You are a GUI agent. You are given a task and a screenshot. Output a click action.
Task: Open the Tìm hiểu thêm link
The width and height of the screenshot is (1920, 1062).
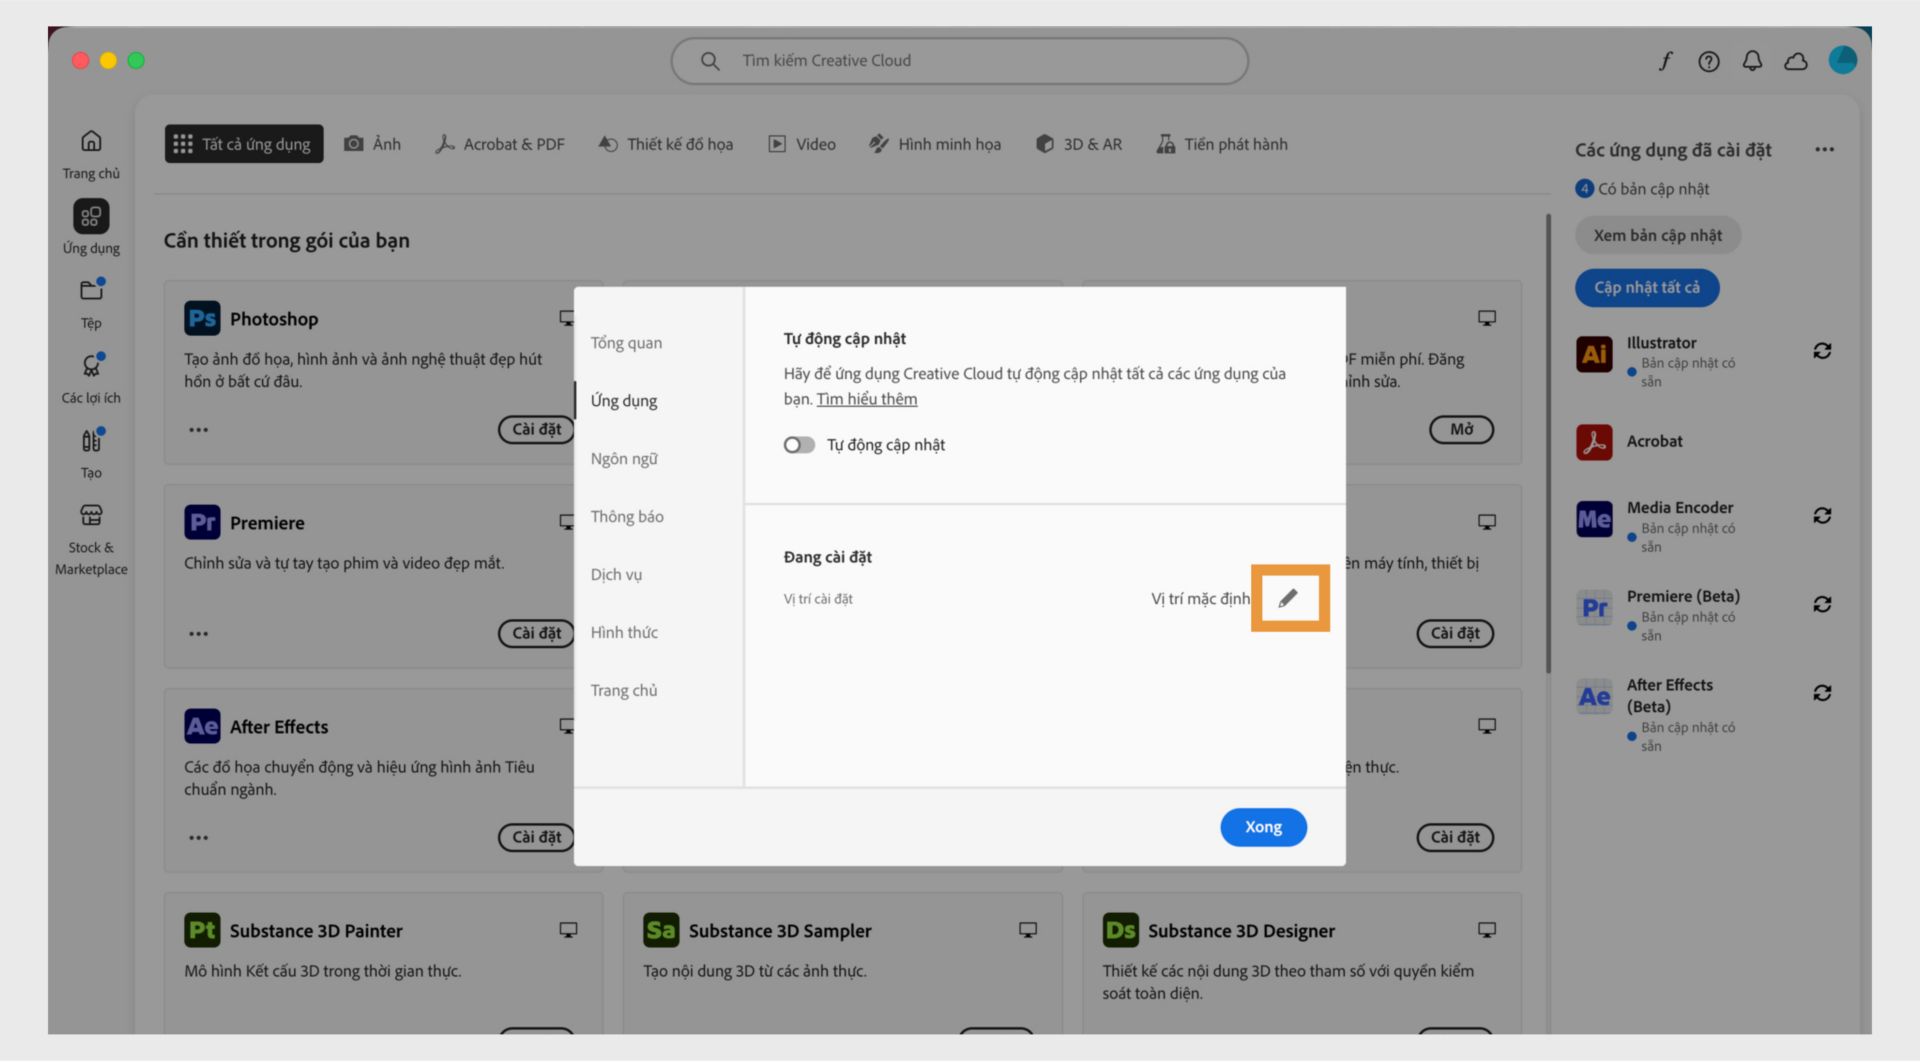866,399
